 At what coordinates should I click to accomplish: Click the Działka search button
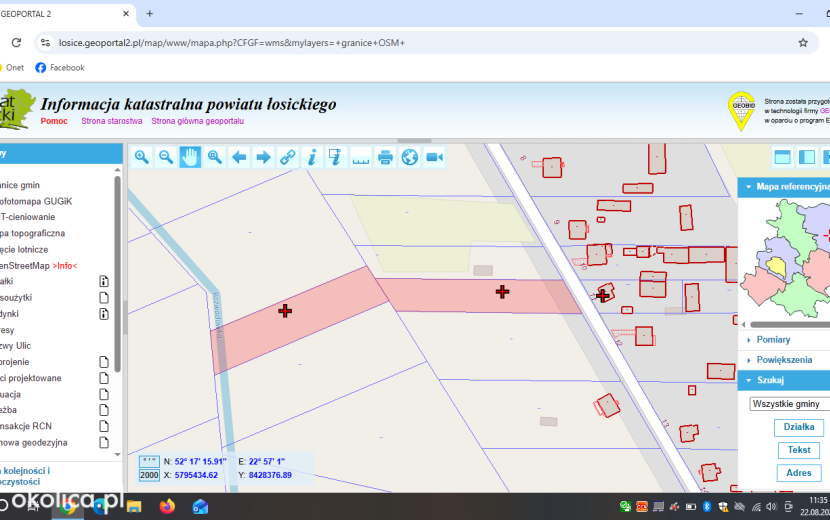798,427
